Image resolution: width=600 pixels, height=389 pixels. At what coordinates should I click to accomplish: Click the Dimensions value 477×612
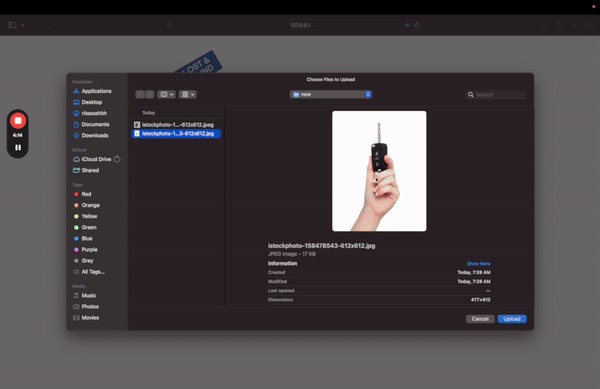481,300
